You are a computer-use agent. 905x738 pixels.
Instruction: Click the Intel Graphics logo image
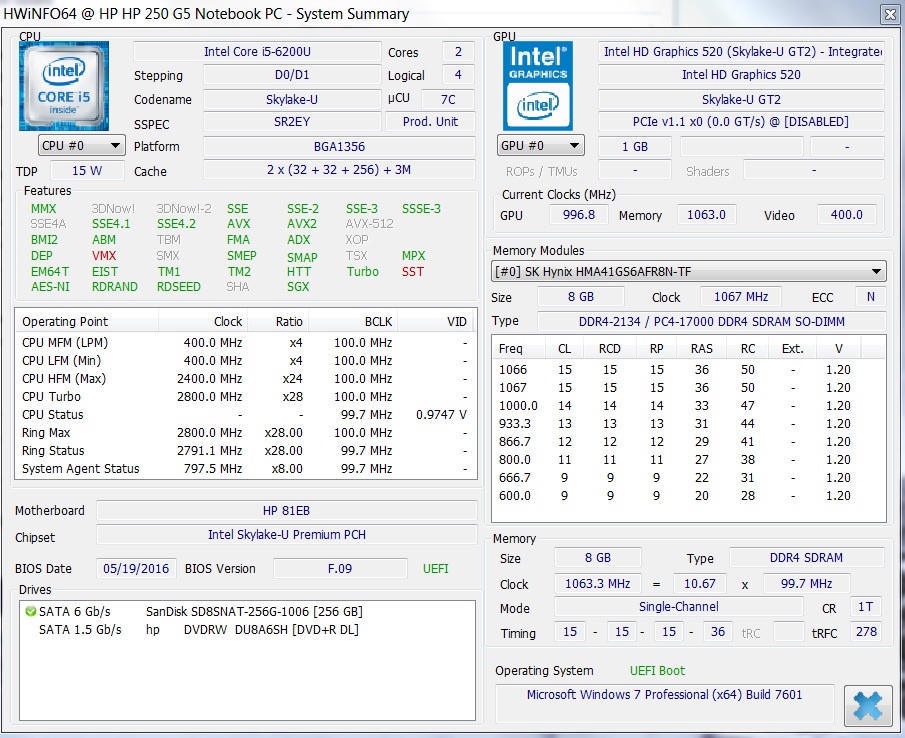(538, 86)
